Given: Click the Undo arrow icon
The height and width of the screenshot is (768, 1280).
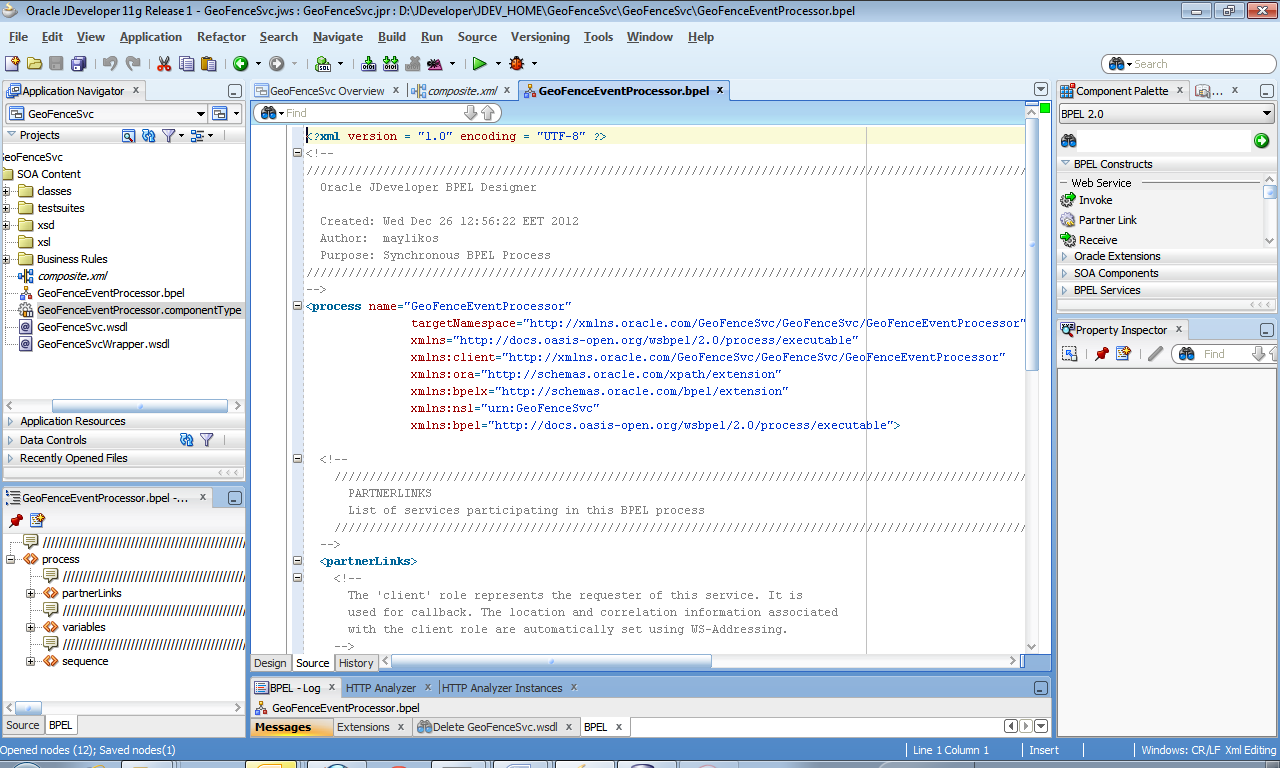Looking at the screenshot, I should click(x=109, y=63).
